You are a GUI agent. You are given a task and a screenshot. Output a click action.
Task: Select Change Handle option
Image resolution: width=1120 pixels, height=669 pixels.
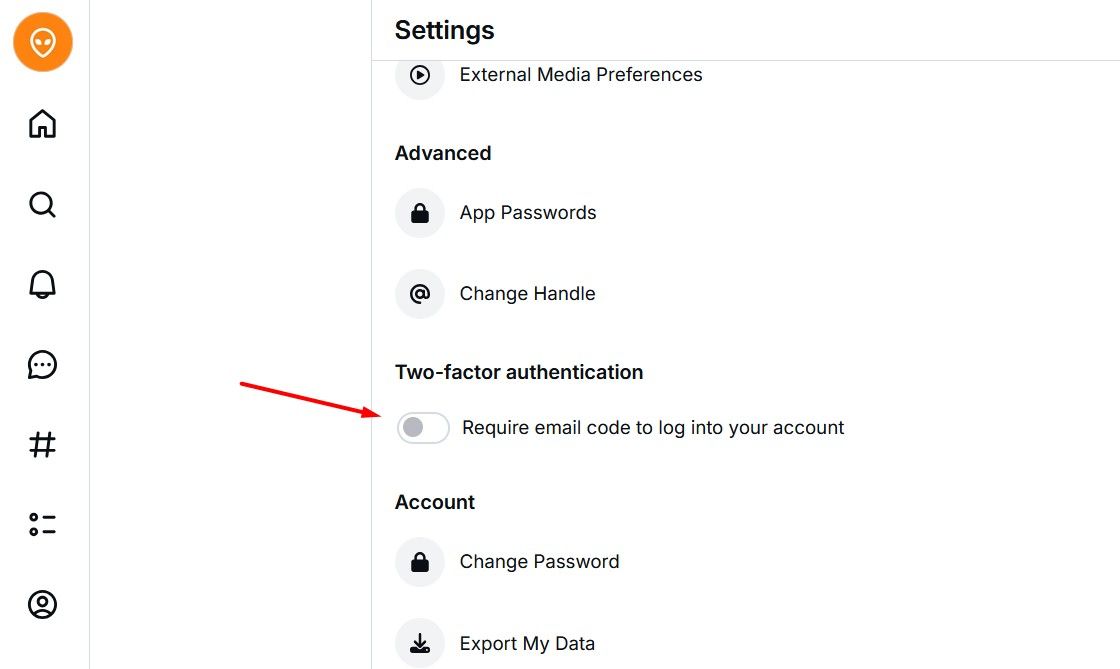[x=527, y=294]
